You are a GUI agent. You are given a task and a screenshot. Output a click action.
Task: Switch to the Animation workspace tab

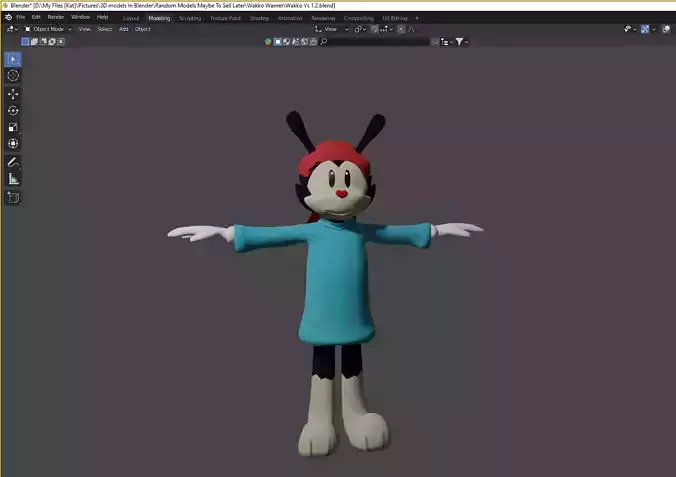[x=290, y=18]
